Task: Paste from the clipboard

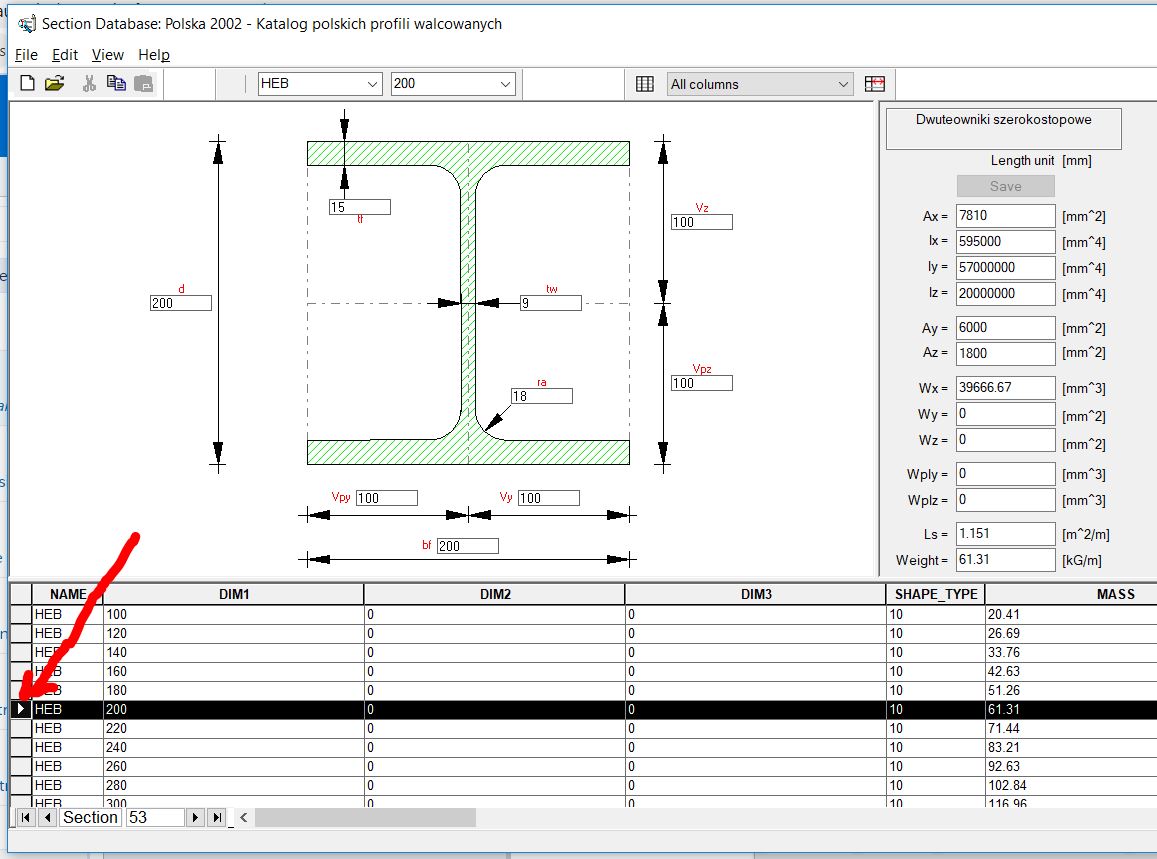Action: [x=143, y=83]
